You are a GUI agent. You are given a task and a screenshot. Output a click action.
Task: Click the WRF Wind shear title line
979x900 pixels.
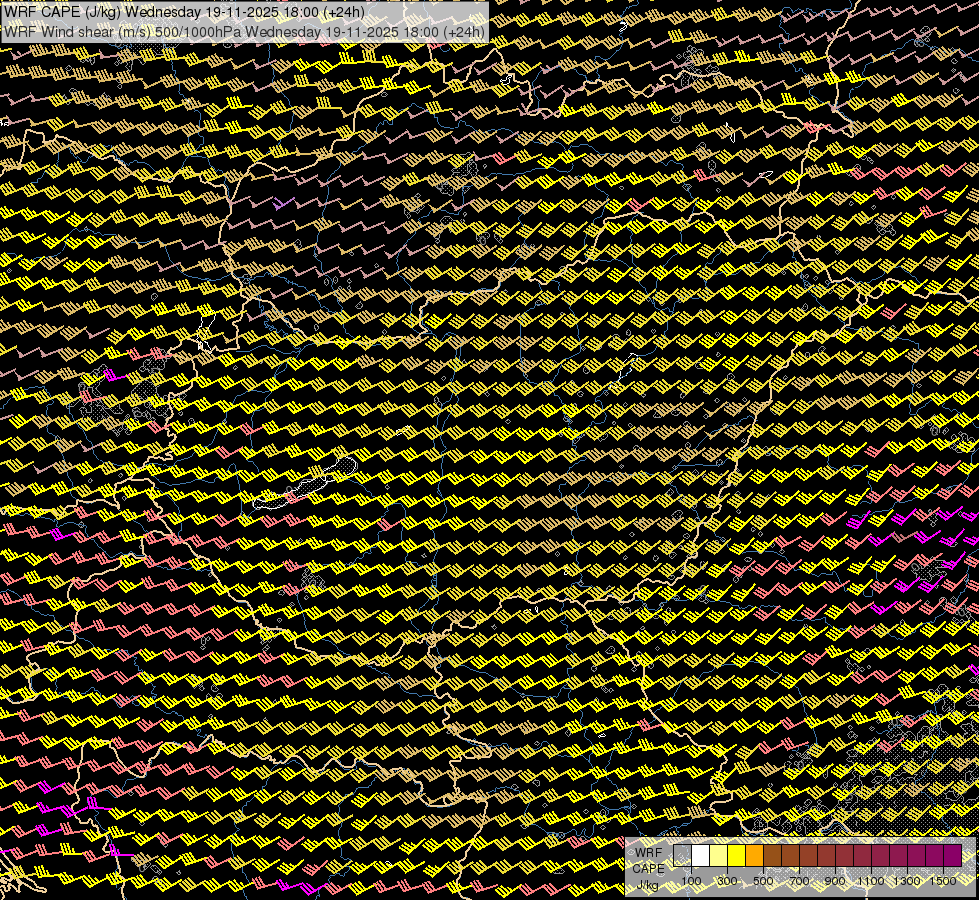click(244, 32)
